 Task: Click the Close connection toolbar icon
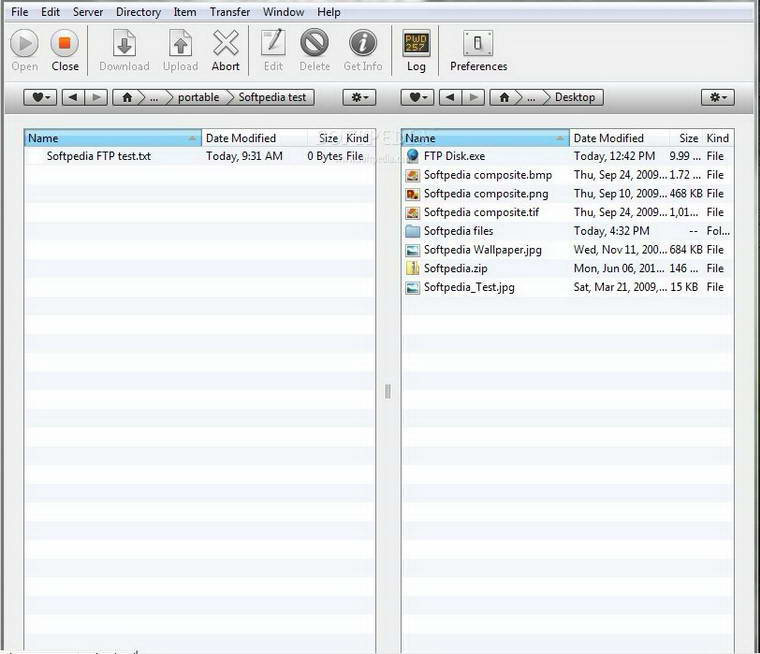pyautogui.click(x=64, y=44)
